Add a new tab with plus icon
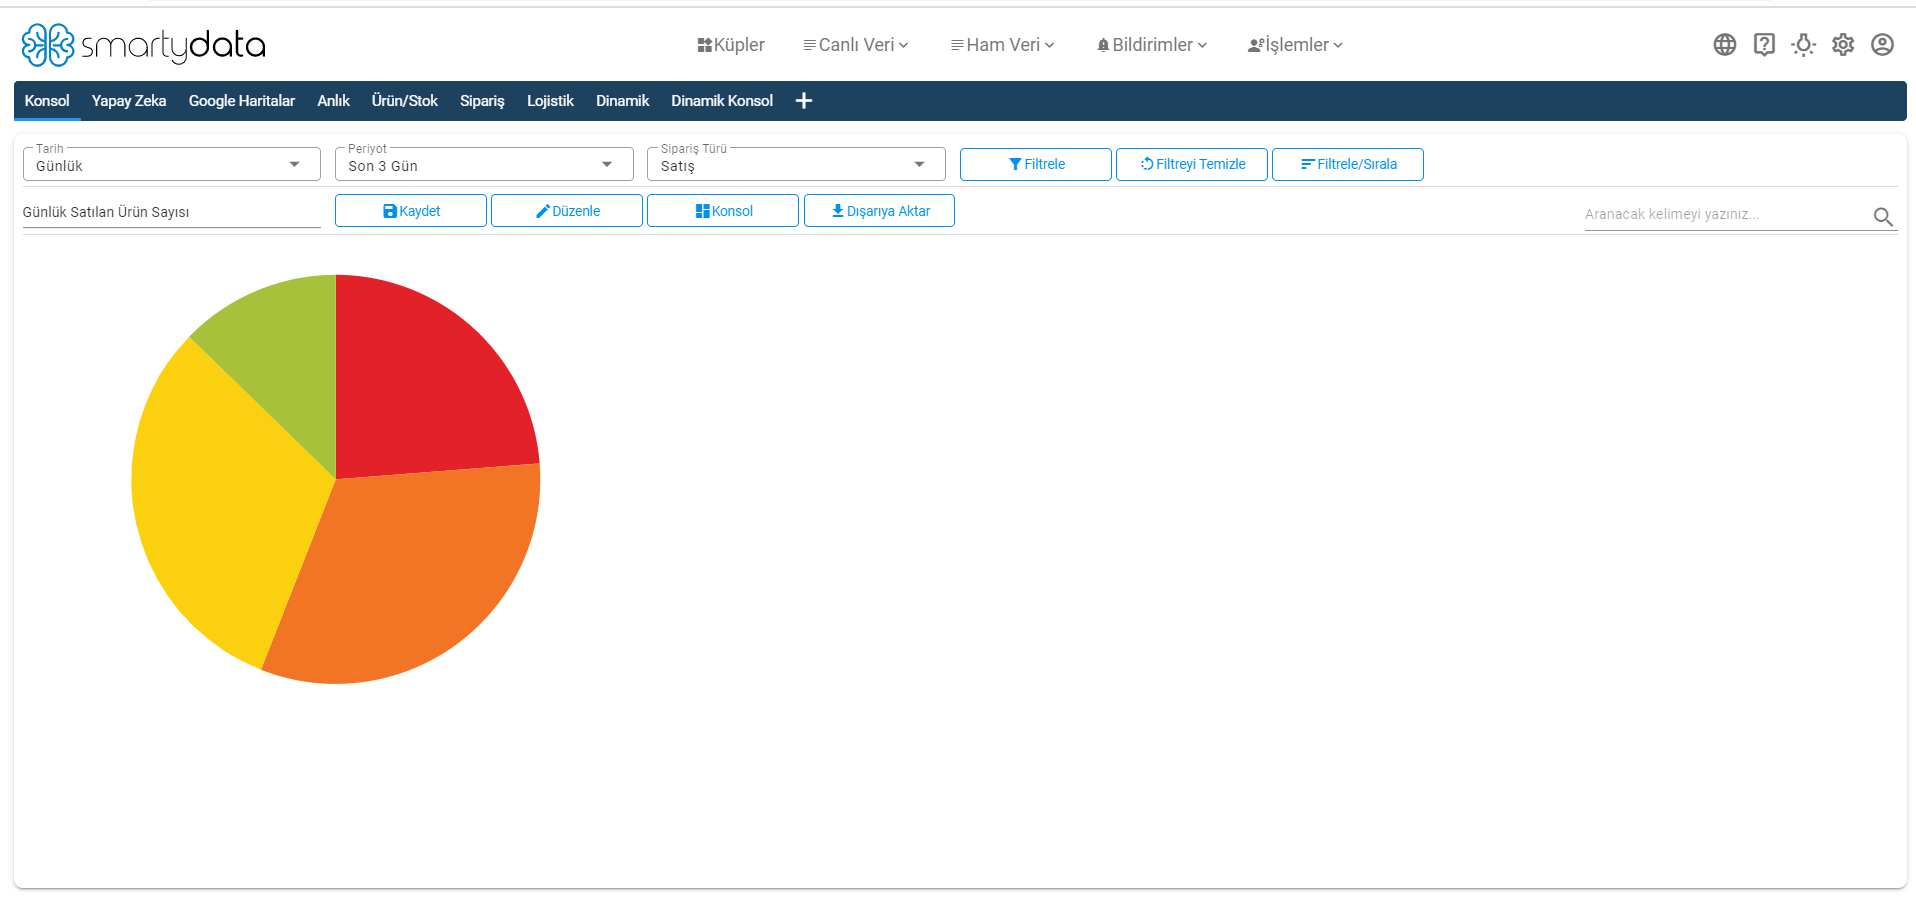 [804, 101]
